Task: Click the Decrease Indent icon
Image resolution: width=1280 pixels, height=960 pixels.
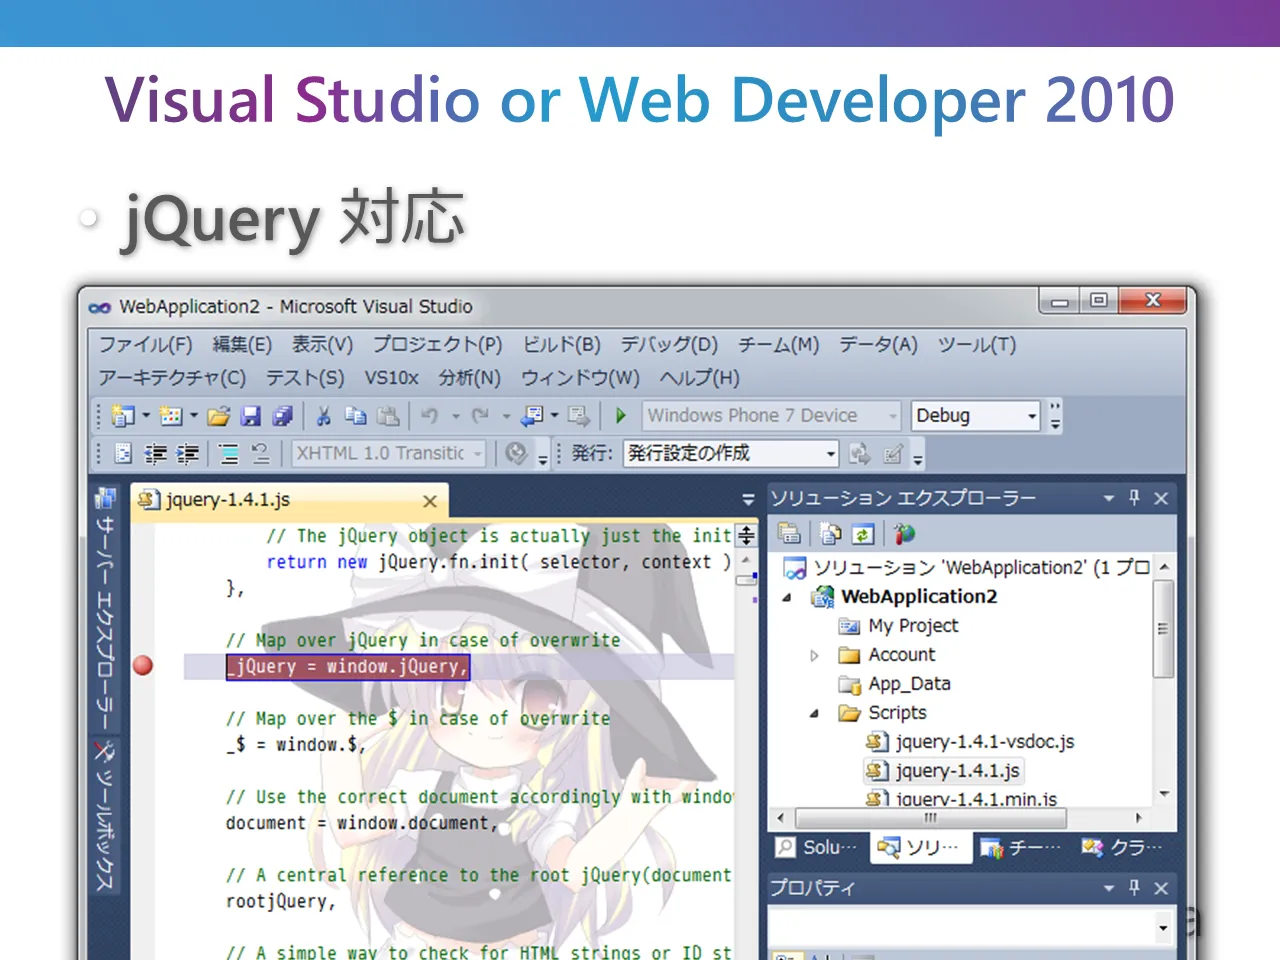Action: 156,454
